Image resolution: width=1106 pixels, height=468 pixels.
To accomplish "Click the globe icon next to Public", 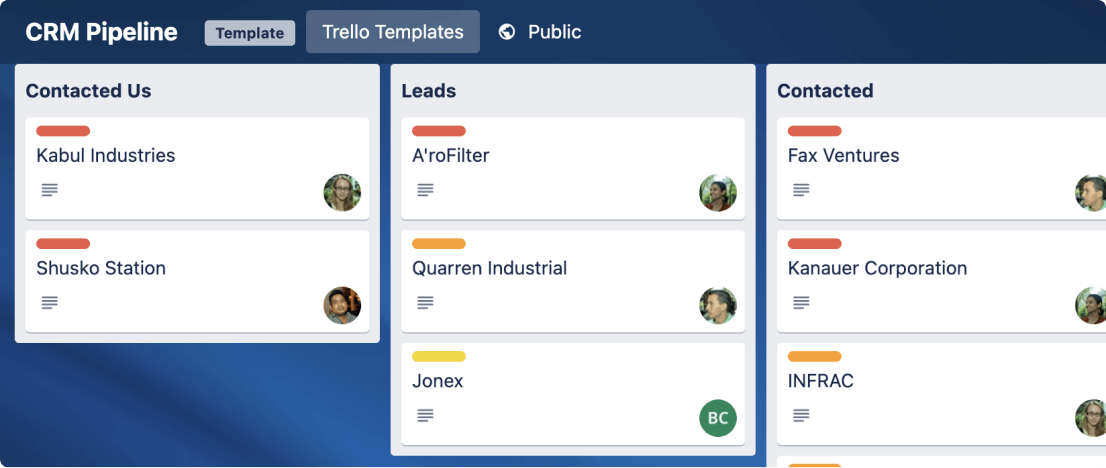I will click(507, 32).
